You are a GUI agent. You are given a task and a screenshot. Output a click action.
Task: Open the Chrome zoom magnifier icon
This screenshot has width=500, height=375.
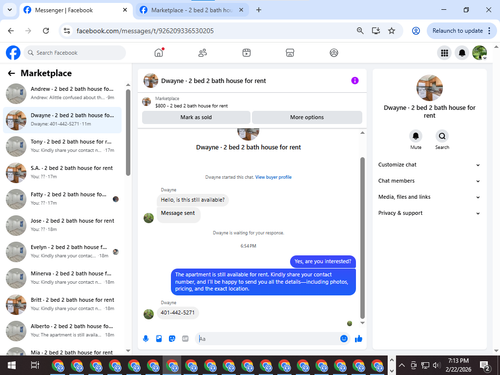(x=360, y=31)
